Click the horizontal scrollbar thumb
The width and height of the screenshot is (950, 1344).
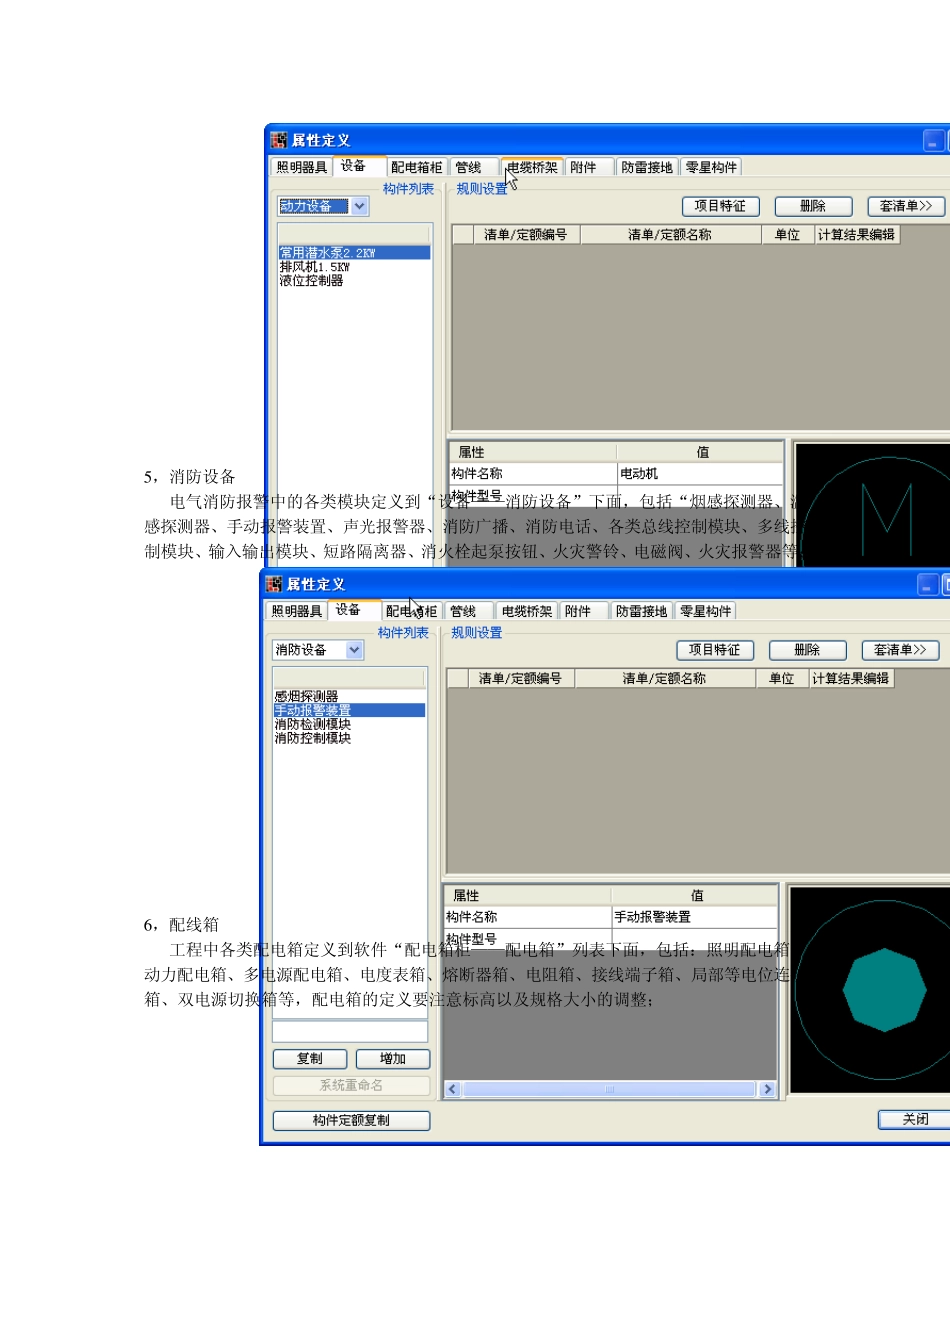[609, 1090]
